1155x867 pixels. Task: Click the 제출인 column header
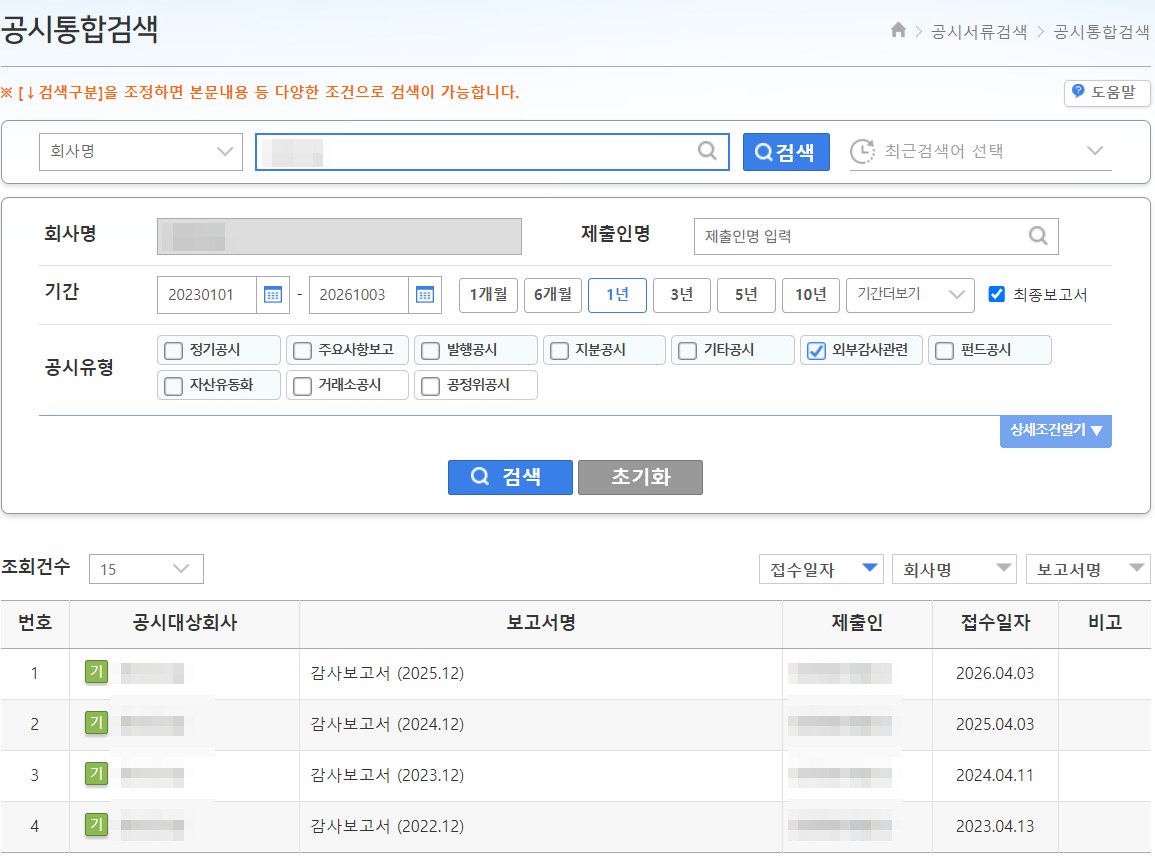coord(857,623)
